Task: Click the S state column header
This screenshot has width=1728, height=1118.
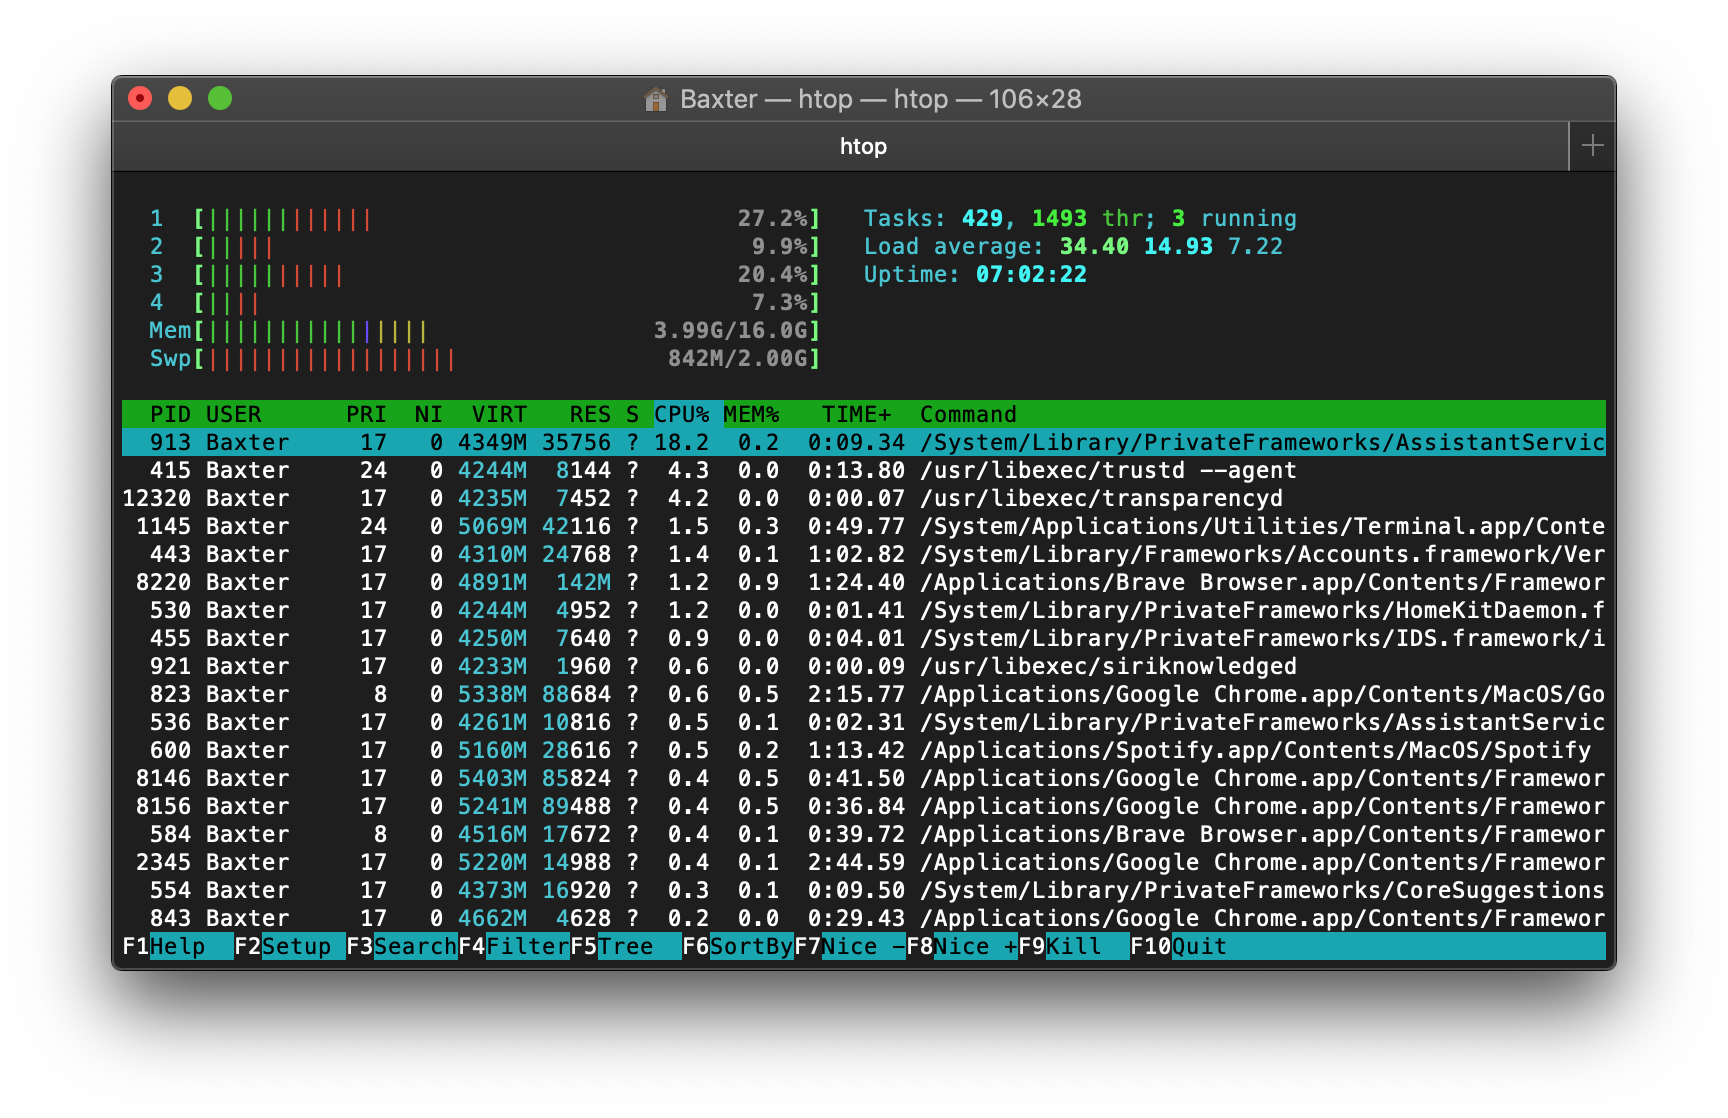Action: (x=633, y=414)
